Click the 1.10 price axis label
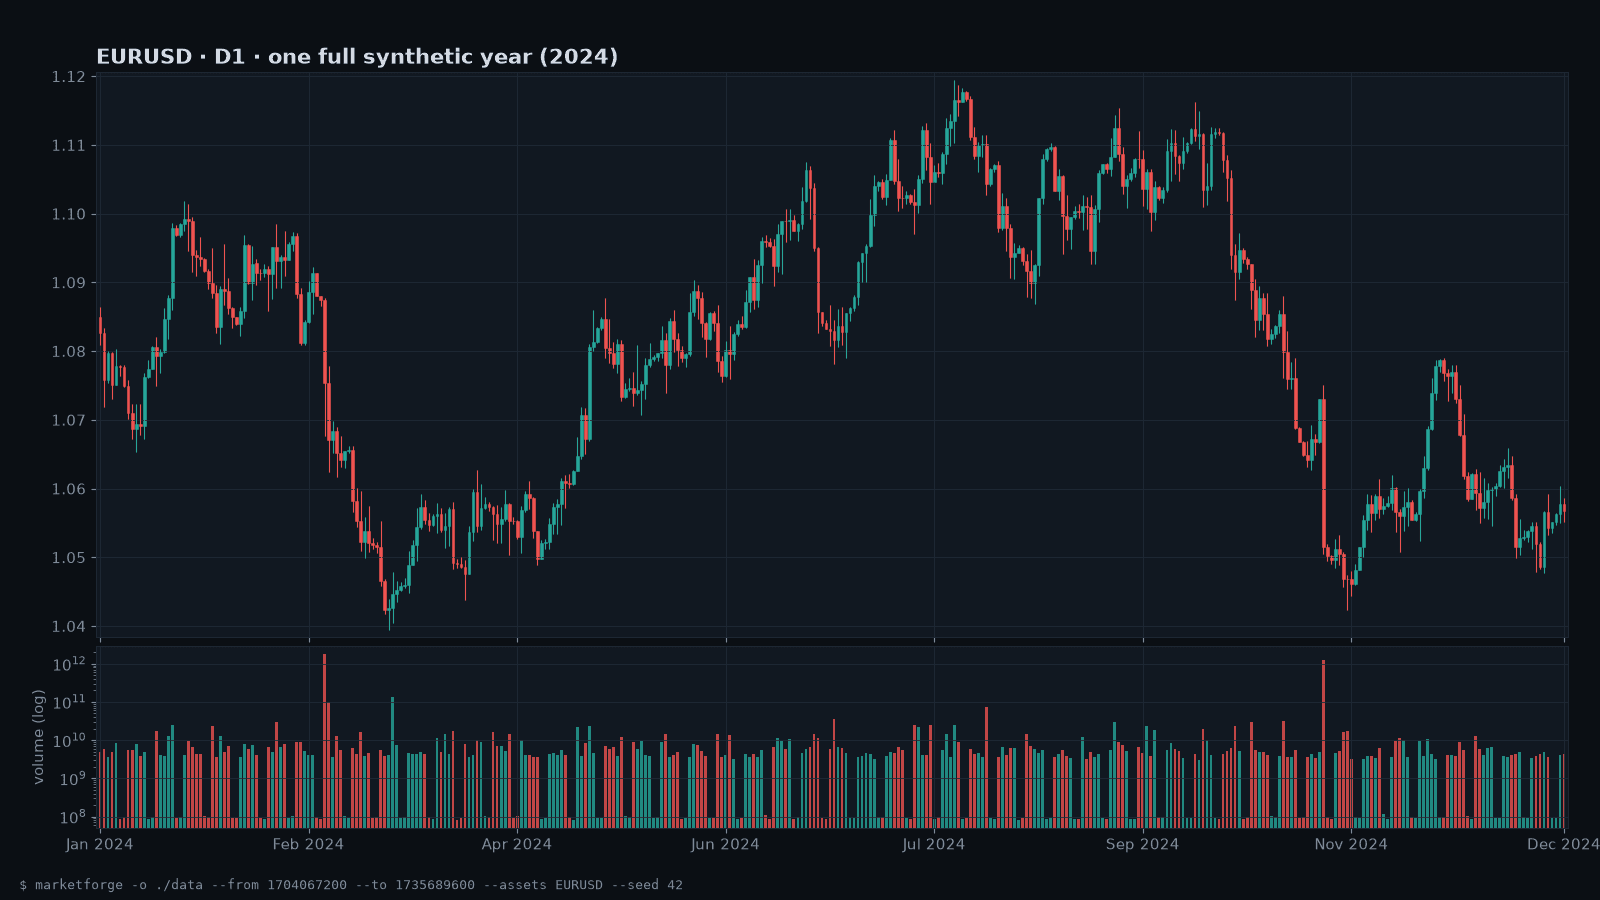Image resolution: width=1600 pixels, height=900 pixels. (x=69, y=214)
